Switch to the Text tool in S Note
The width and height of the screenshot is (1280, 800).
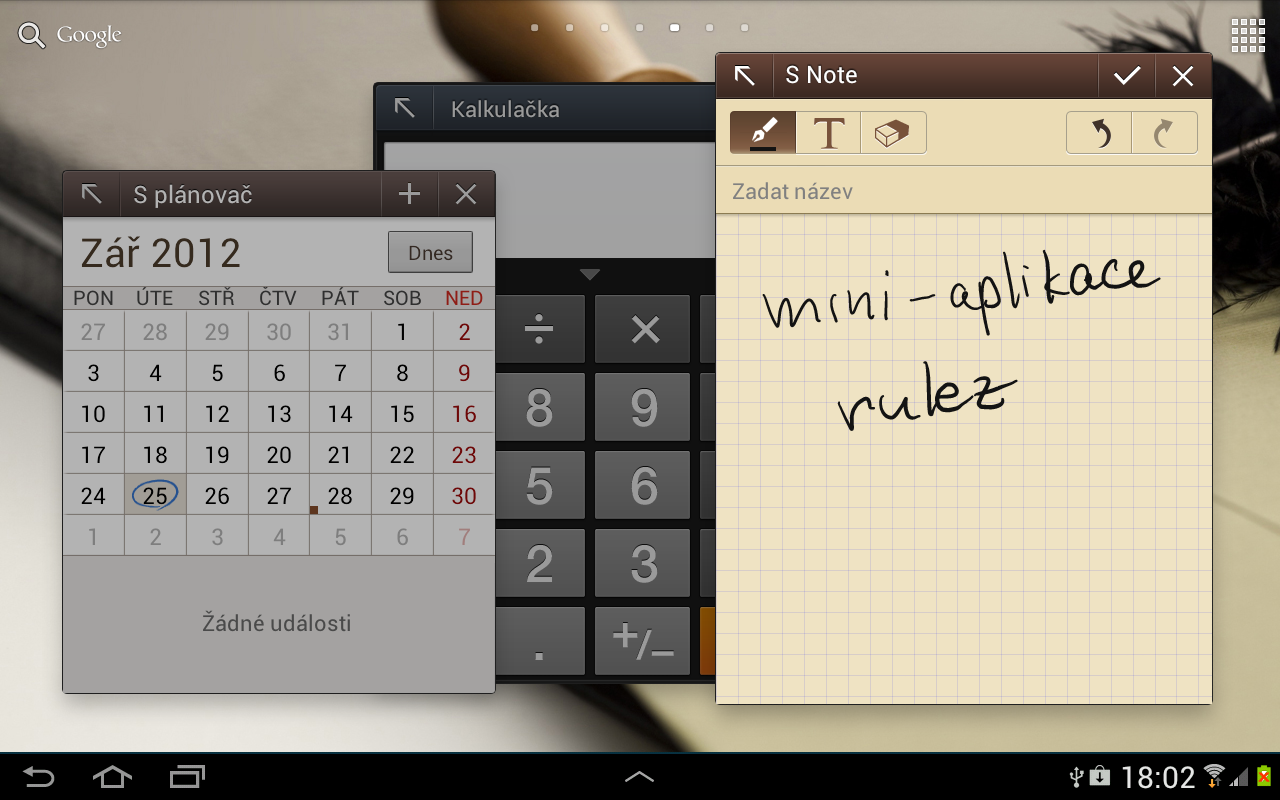(x=827, y=132)
